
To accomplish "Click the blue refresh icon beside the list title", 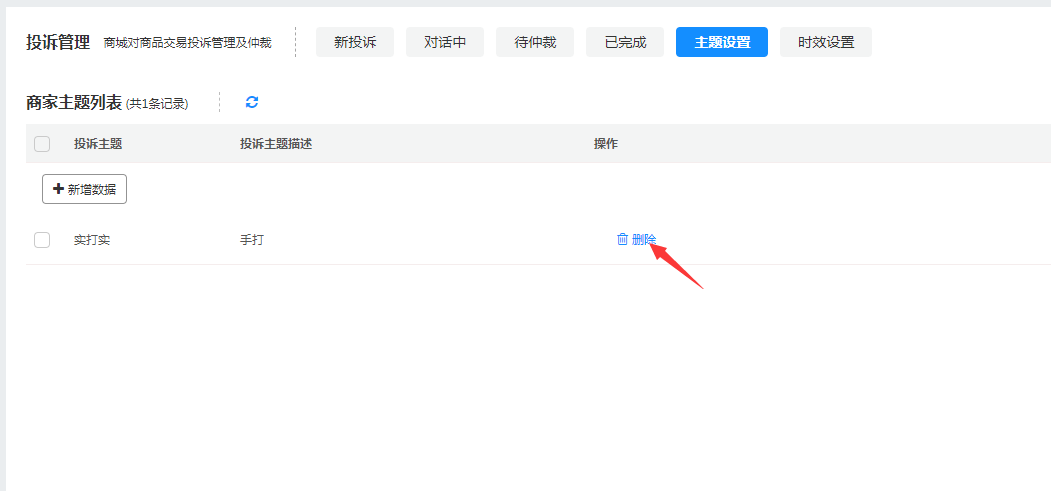I will coord(252,102).
